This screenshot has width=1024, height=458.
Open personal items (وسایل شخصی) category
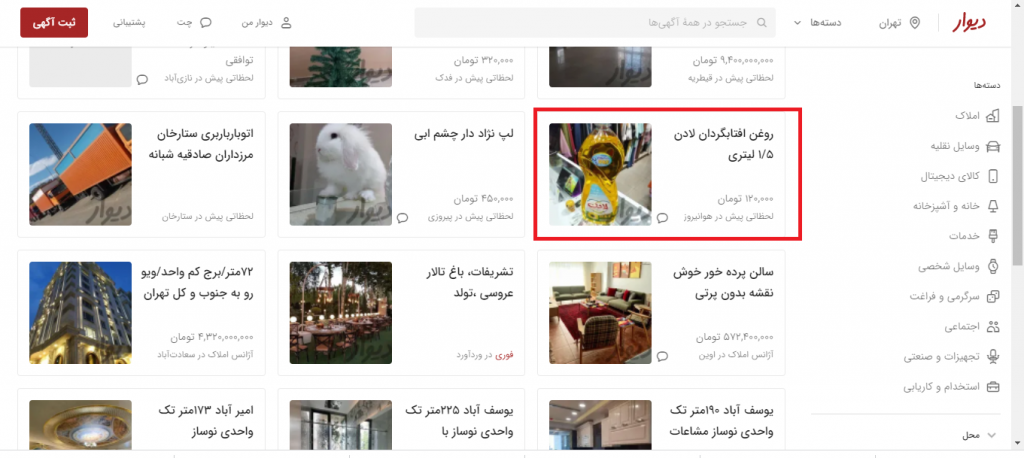click(x=959, y=266)
